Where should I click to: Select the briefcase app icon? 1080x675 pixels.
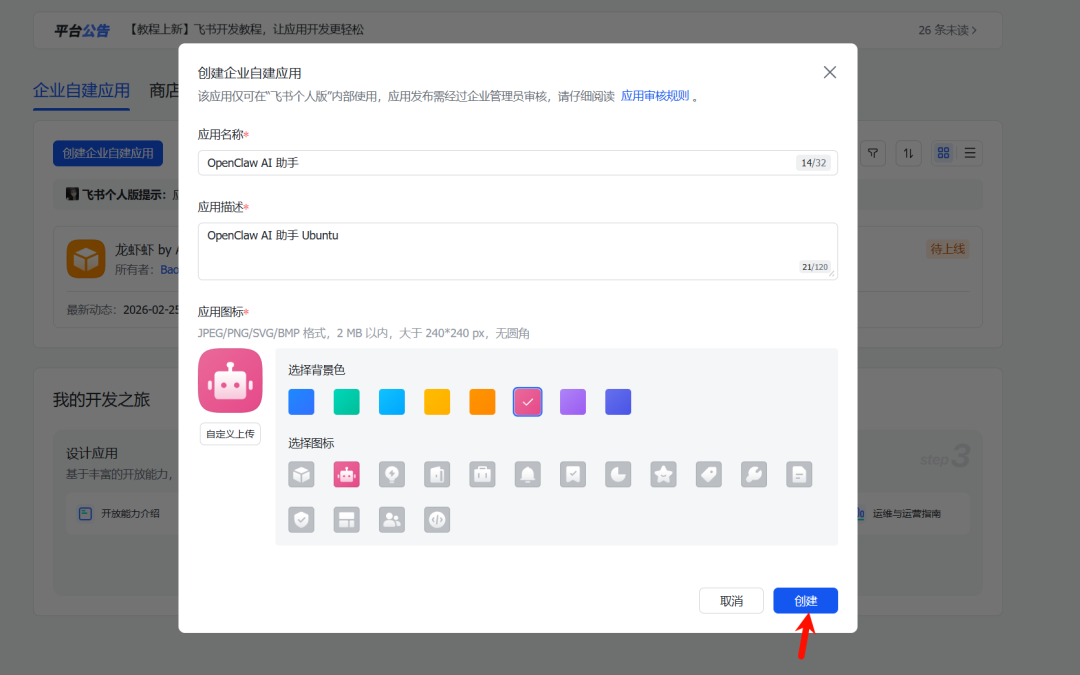click(x=482, y=475)
